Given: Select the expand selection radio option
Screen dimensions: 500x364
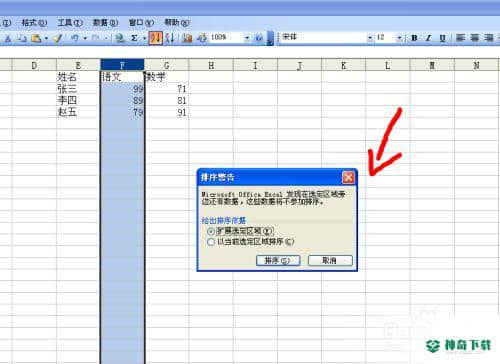Looking at the screenshot, I should (x=211, y=231).
